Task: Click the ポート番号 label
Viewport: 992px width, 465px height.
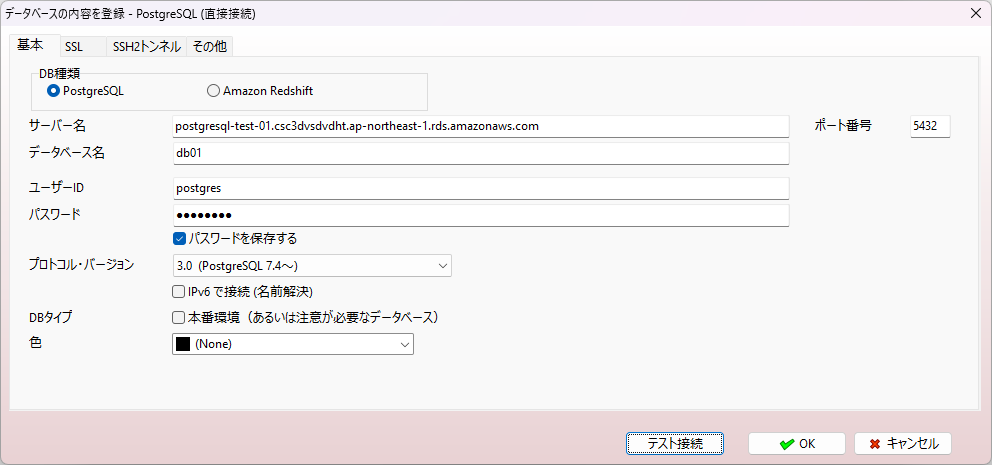Action: [x=843, y=126]
